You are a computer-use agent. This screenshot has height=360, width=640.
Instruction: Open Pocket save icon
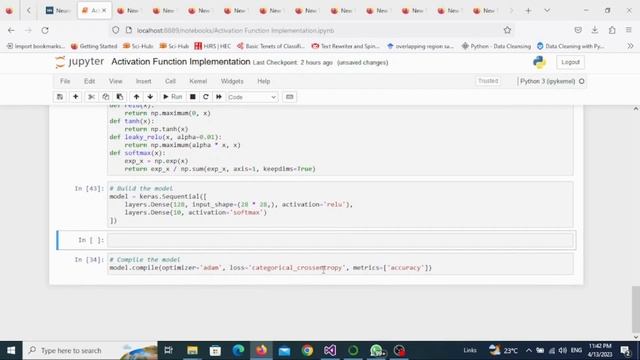tap(578, 30)
